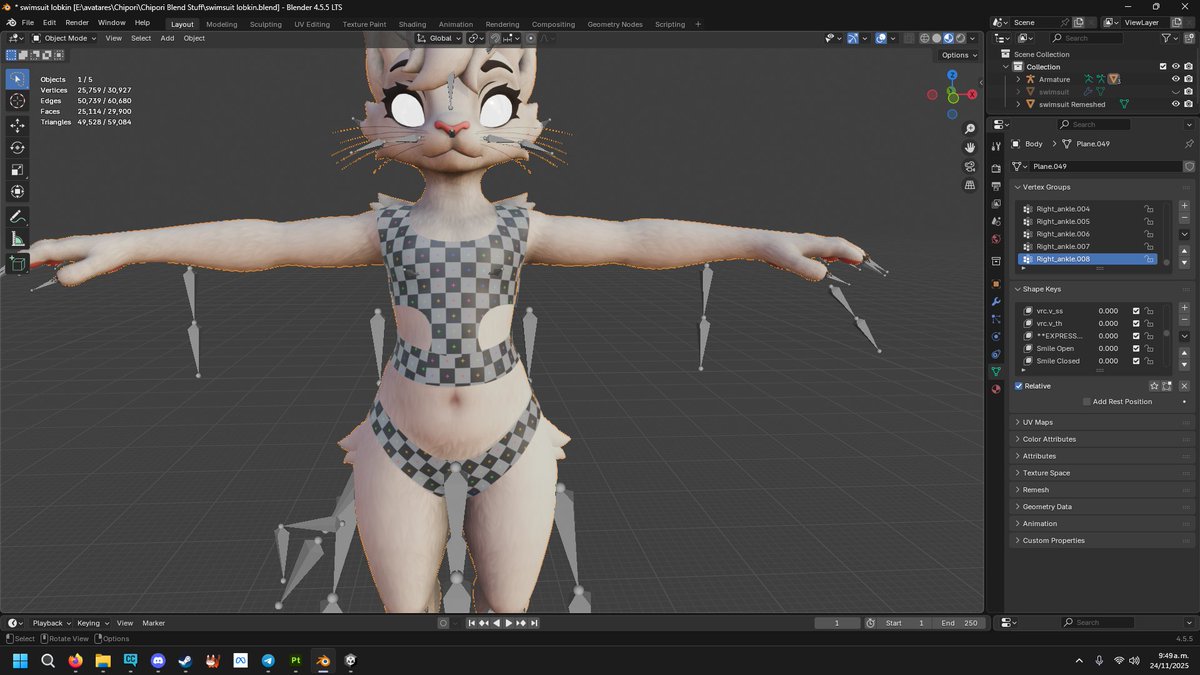Screen dimensions: 1200x675
Task: Open the Modifier Properties tab (wrench icon)
Action: click(996, 302)
